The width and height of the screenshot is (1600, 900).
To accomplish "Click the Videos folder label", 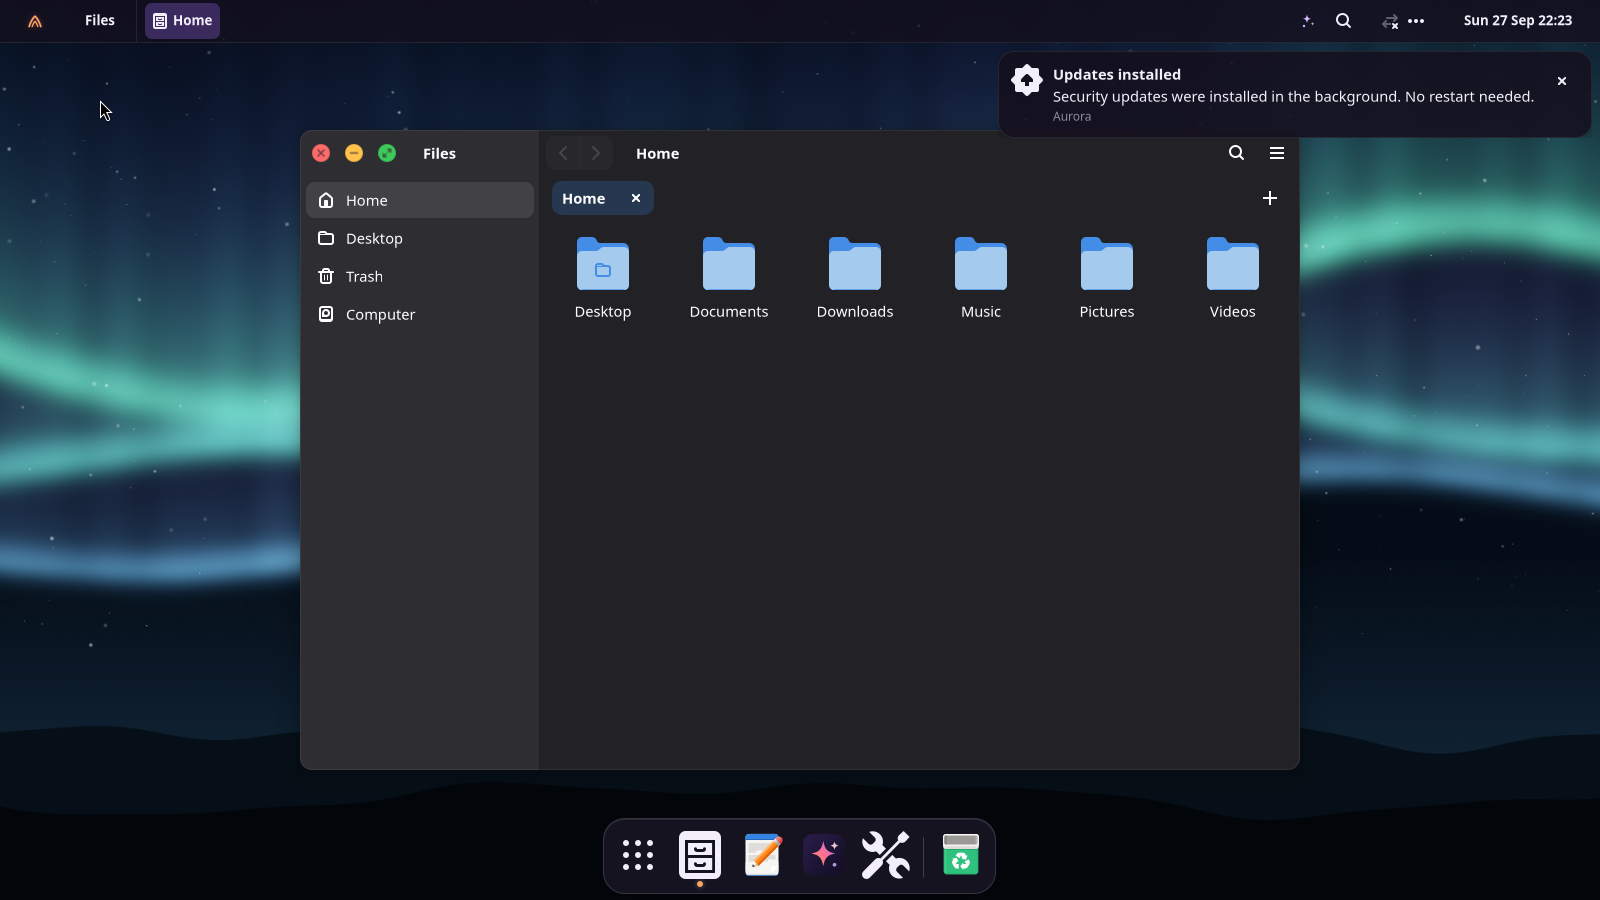I will pyautogui.click(x=1233, y=312).
